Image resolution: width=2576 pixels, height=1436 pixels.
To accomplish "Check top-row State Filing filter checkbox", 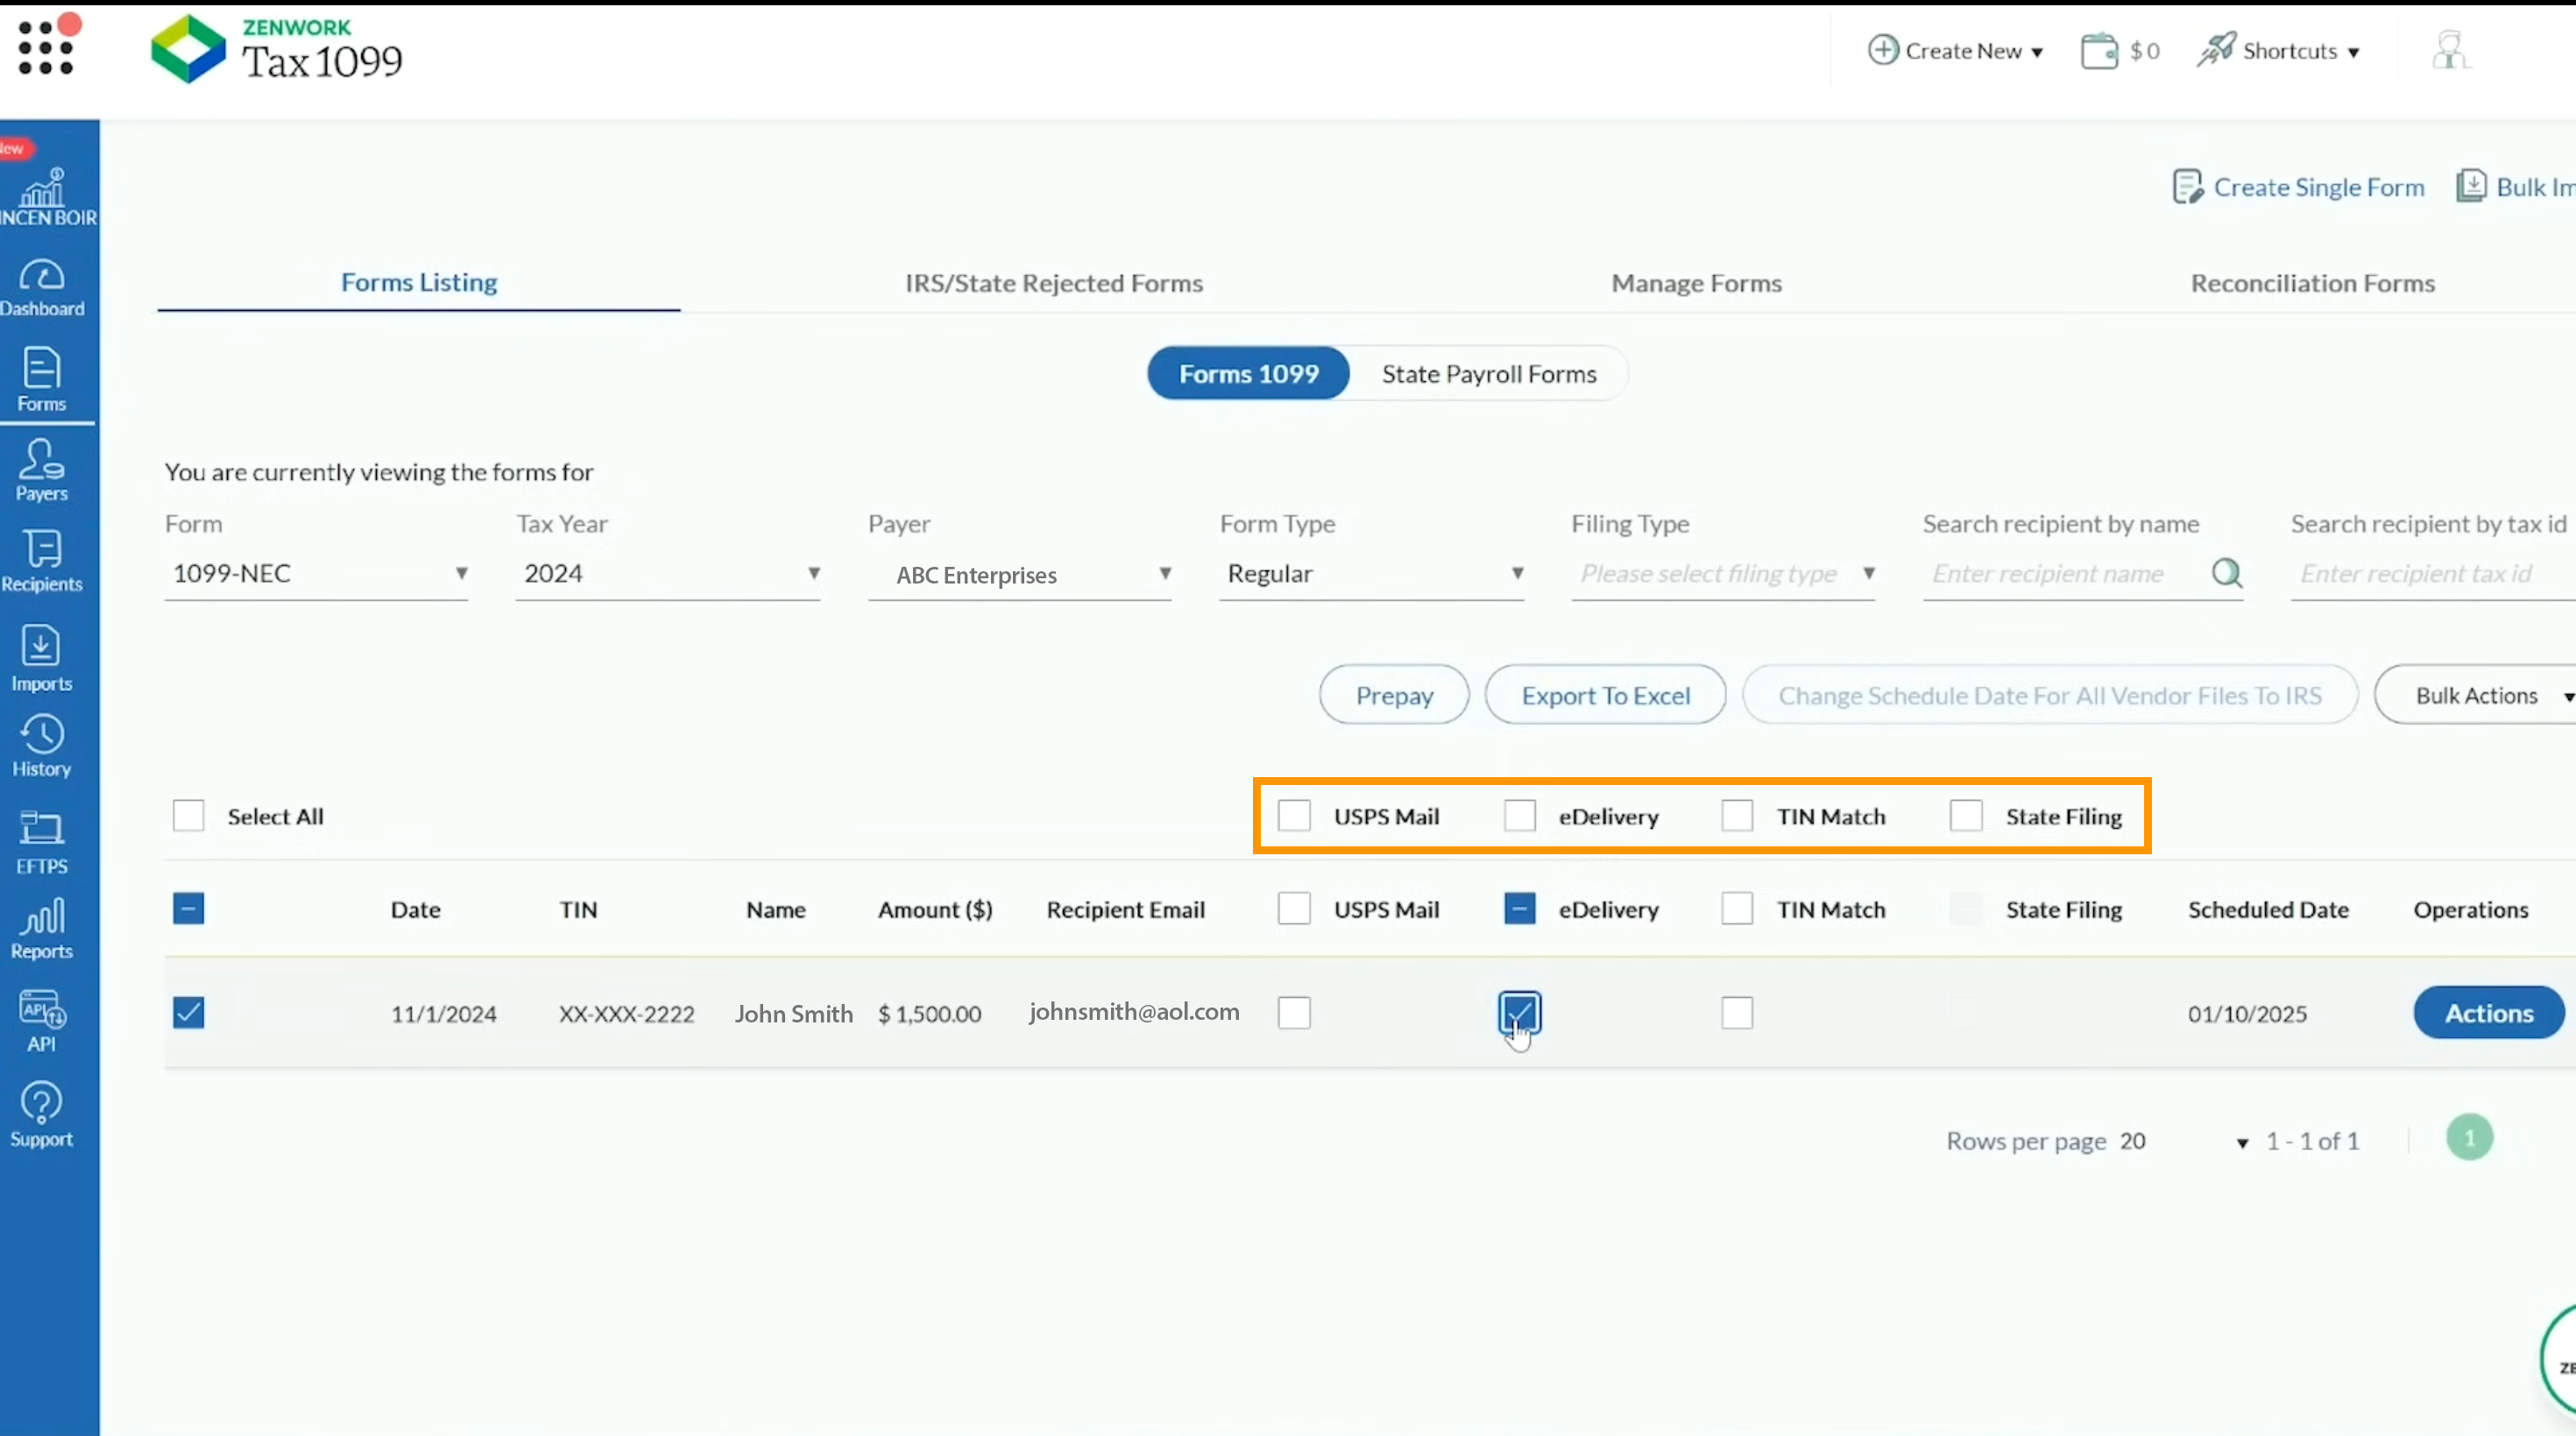I will (1966, 816).
